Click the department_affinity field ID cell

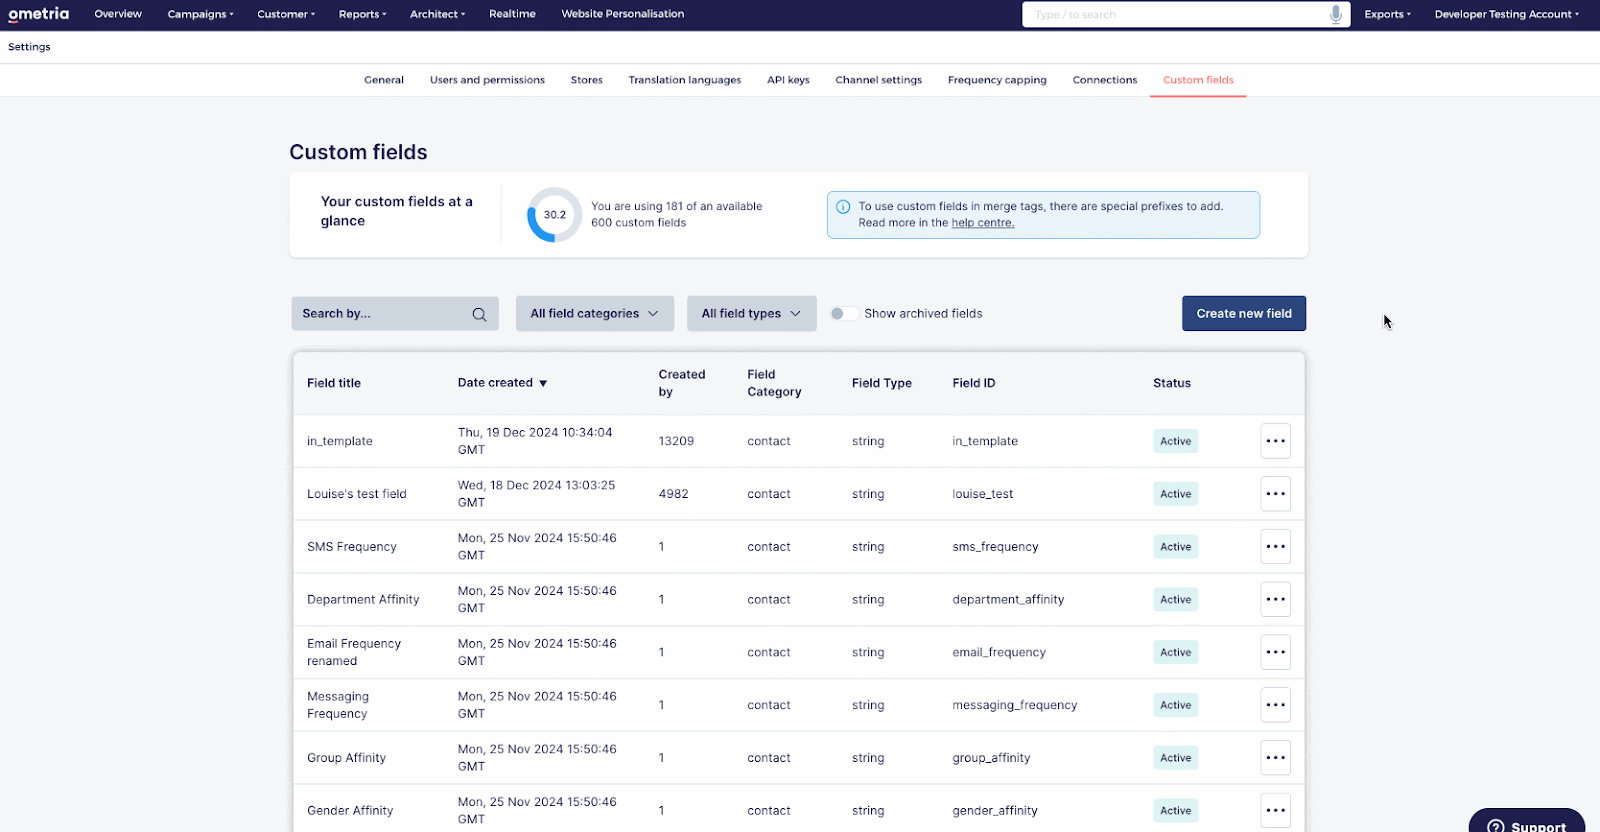coord(1008,600)
